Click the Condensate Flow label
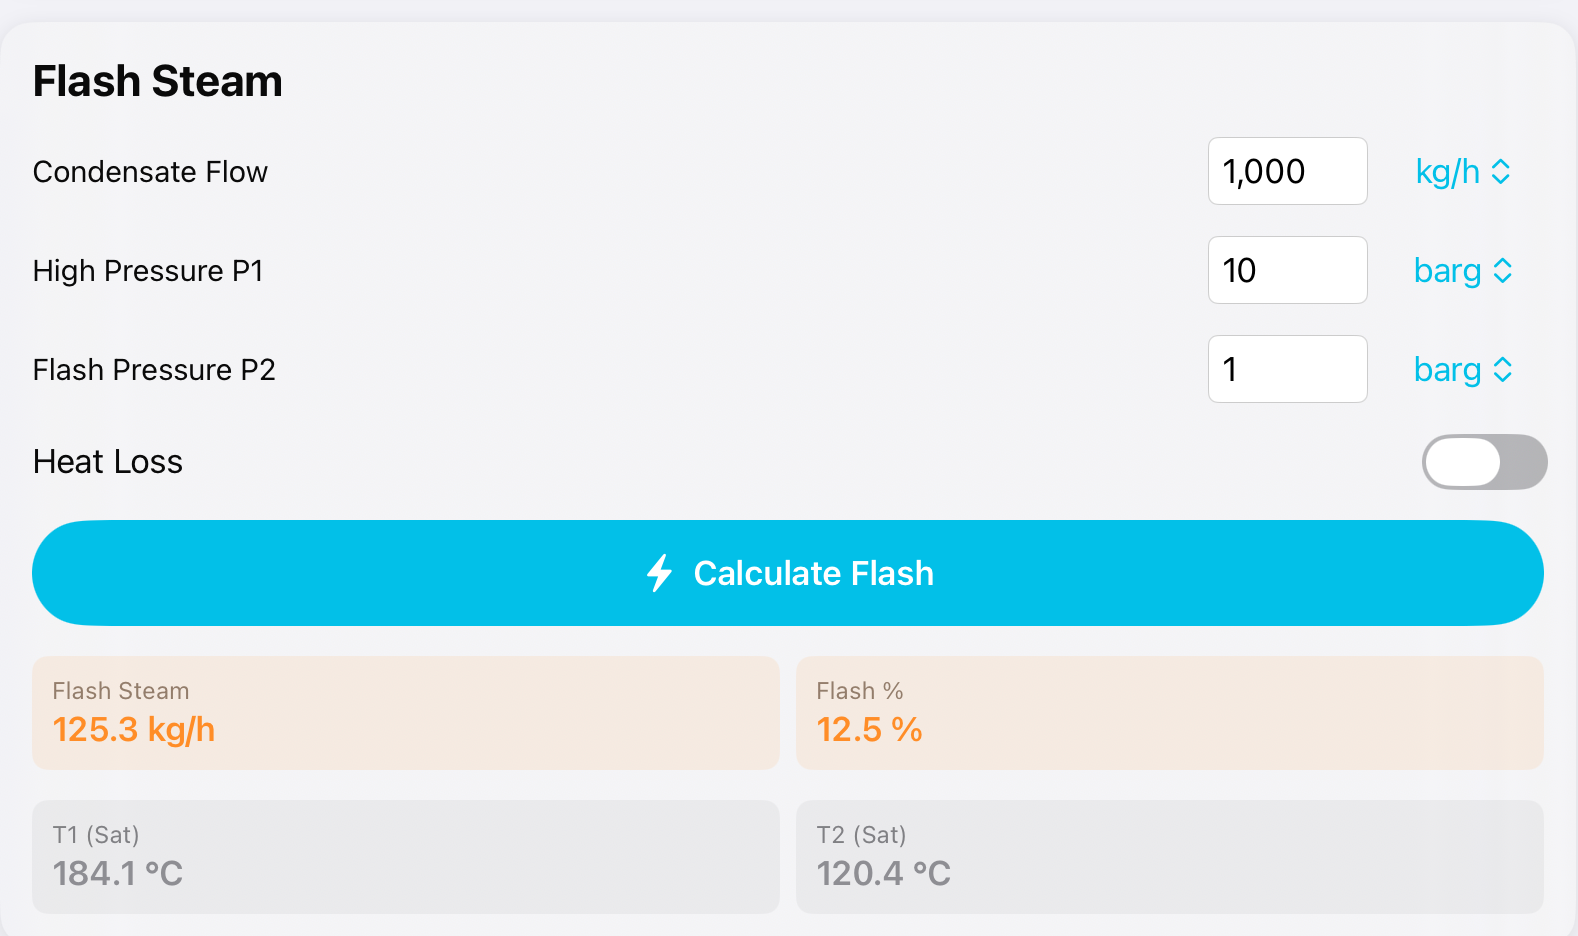1578x936 pixels. point(150,172)
